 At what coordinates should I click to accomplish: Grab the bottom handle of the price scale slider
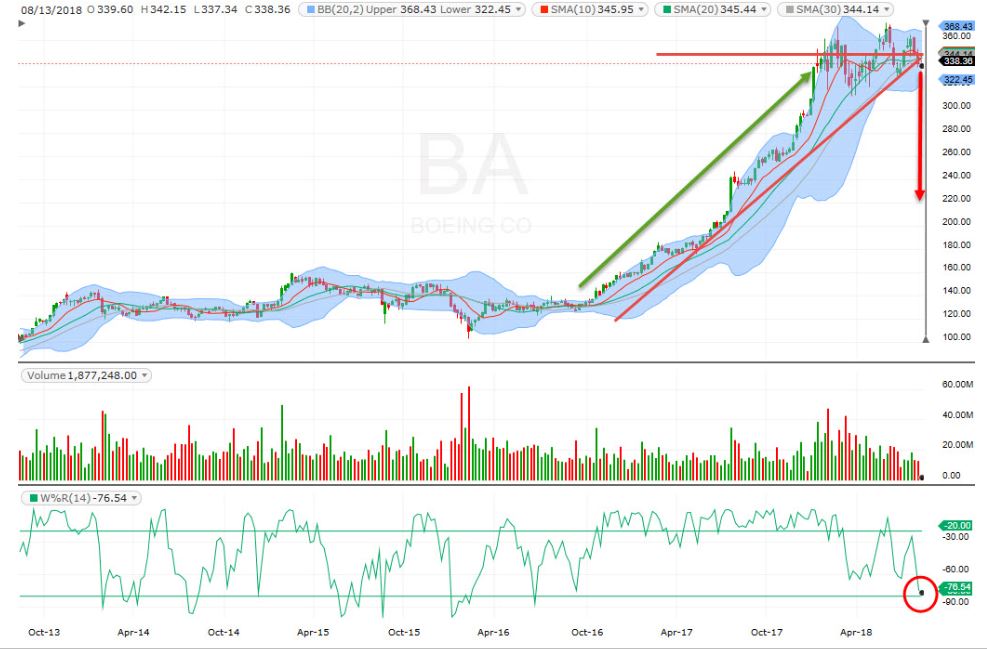[925, 339]
